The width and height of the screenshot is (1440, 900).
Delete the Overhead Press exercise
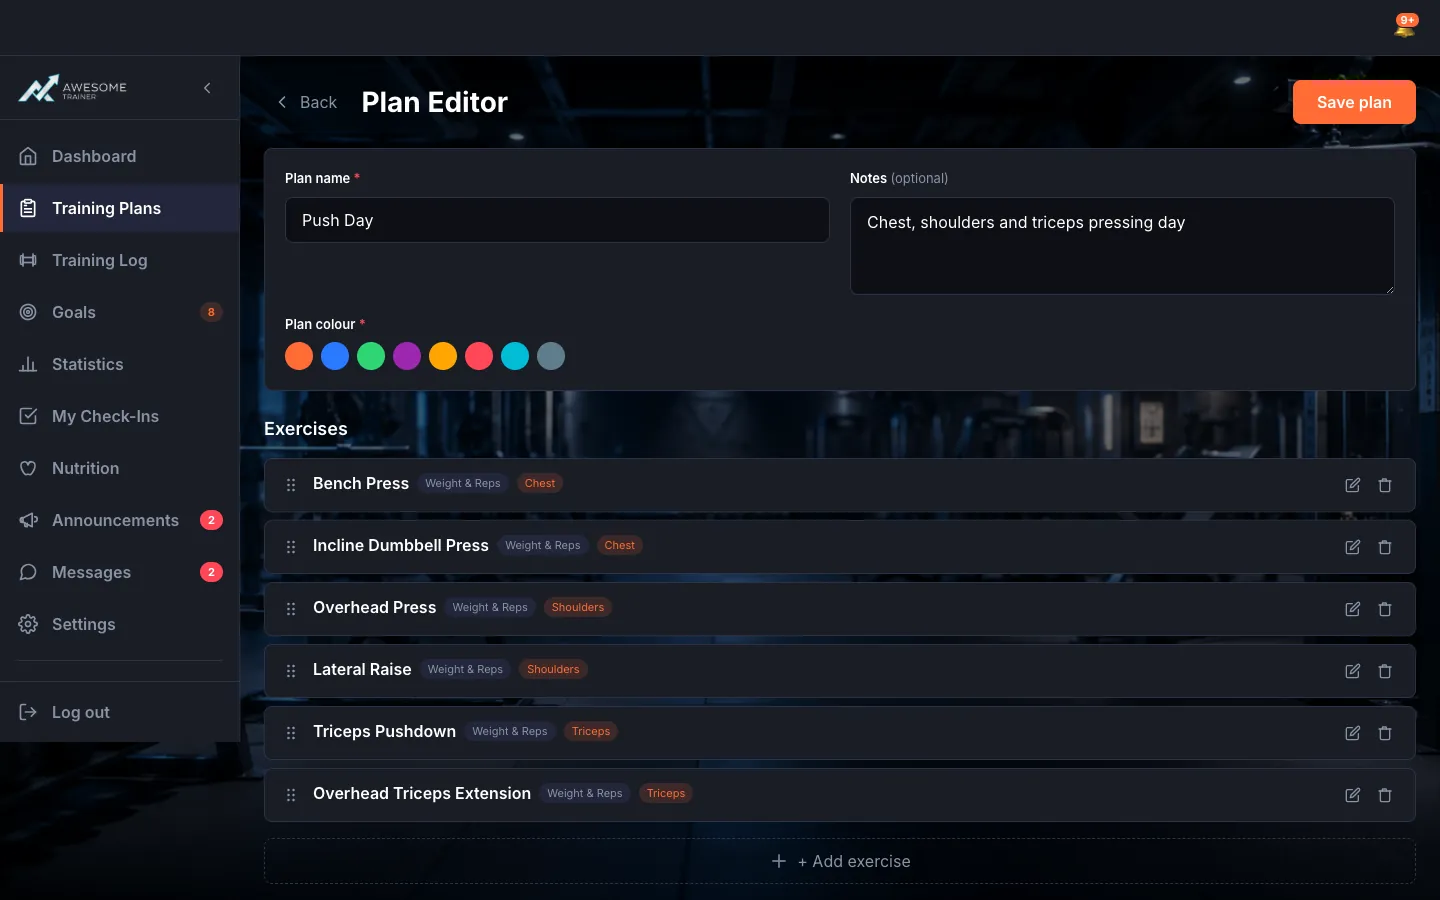[1385, 609]
